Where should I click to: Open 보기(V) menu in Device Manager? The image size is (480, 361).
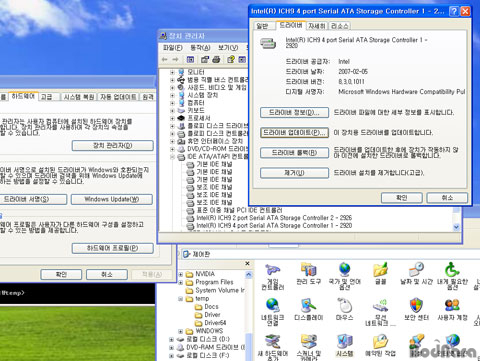[x=228, y=48]
